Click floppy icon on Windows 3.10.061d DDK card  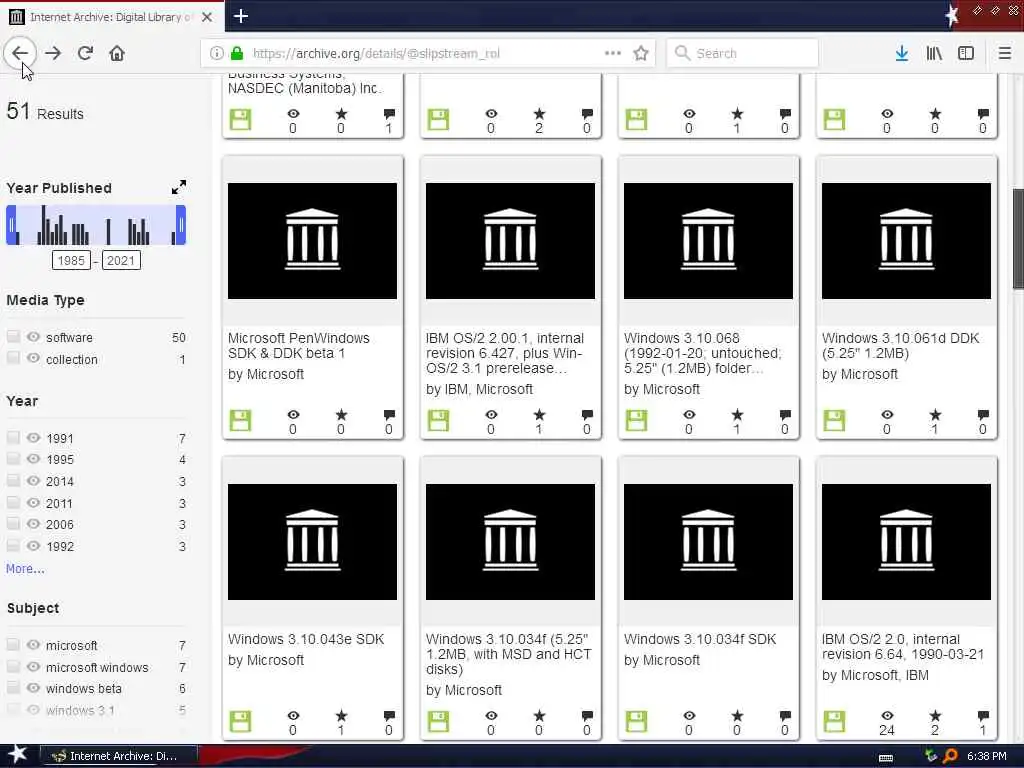click(x=834, y=421)
